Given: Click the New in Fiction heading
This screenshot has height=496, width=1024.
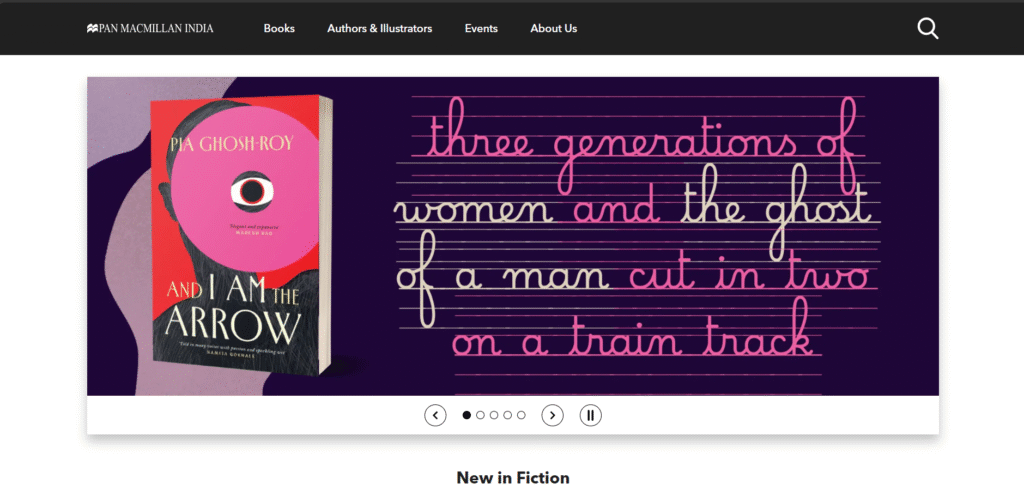Looking at the screenshot, I should (x=513, y=478).
